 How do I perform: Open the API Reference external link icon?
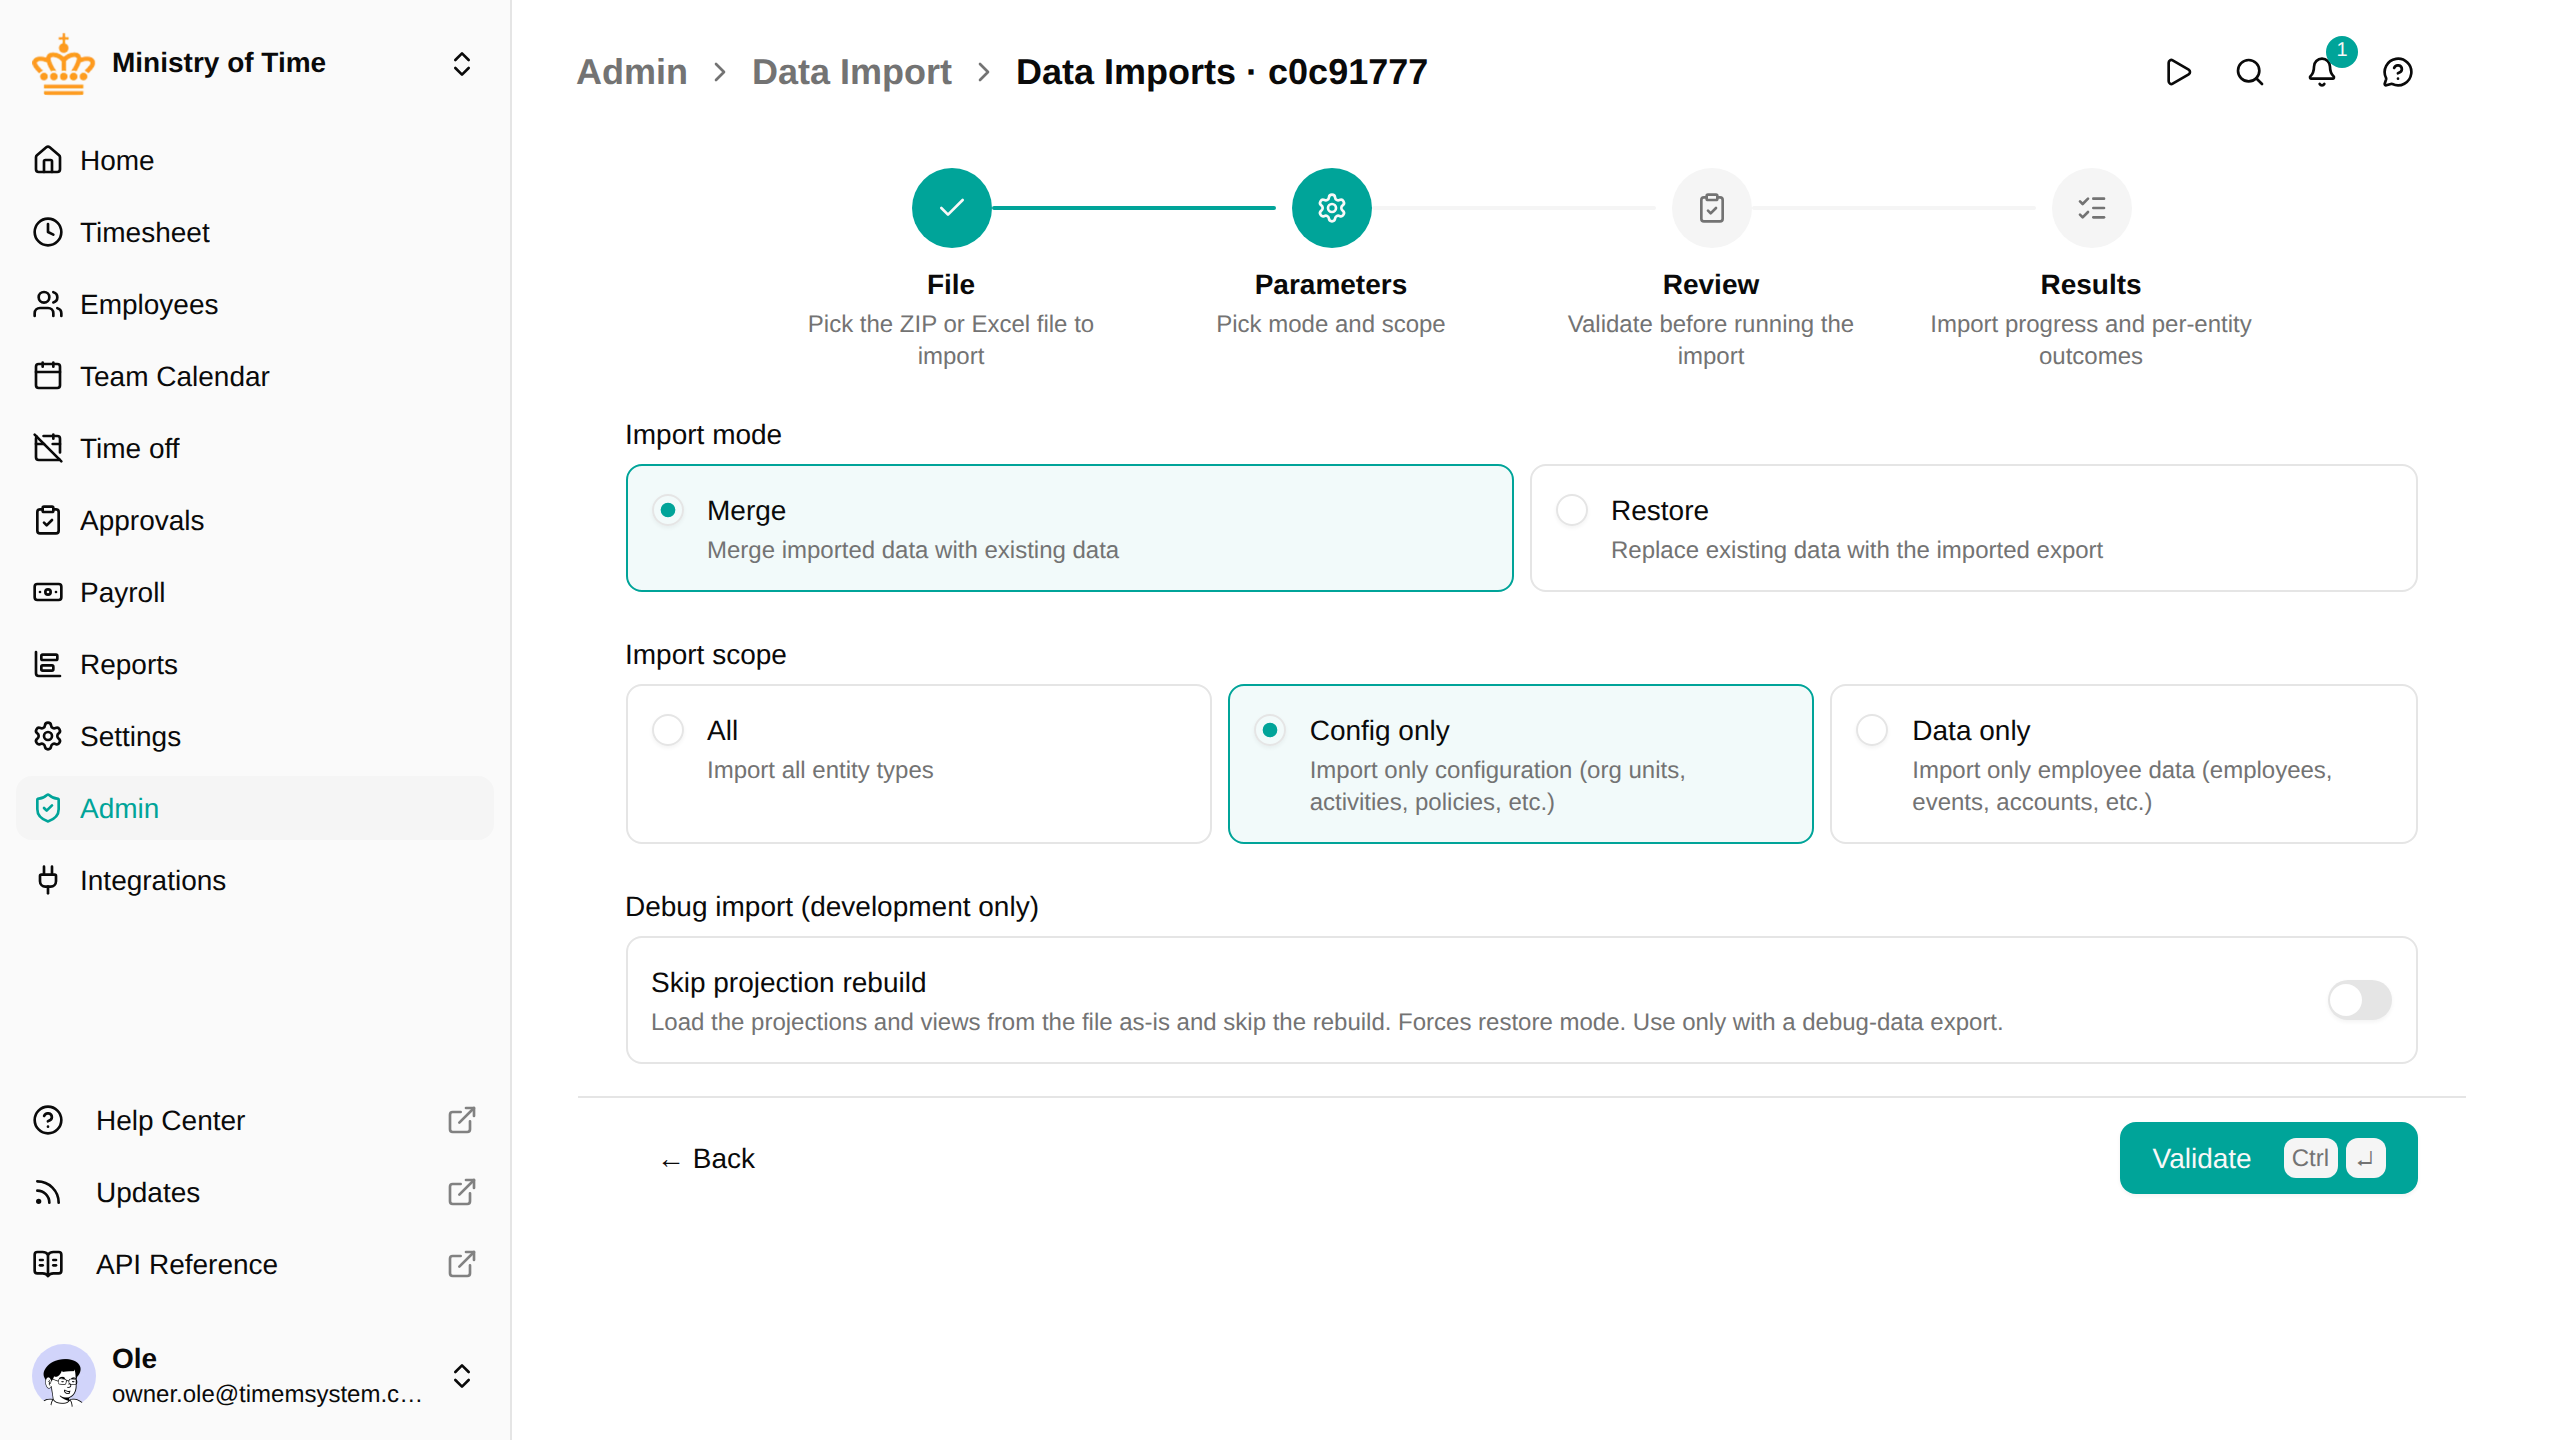click(461, 1264)
